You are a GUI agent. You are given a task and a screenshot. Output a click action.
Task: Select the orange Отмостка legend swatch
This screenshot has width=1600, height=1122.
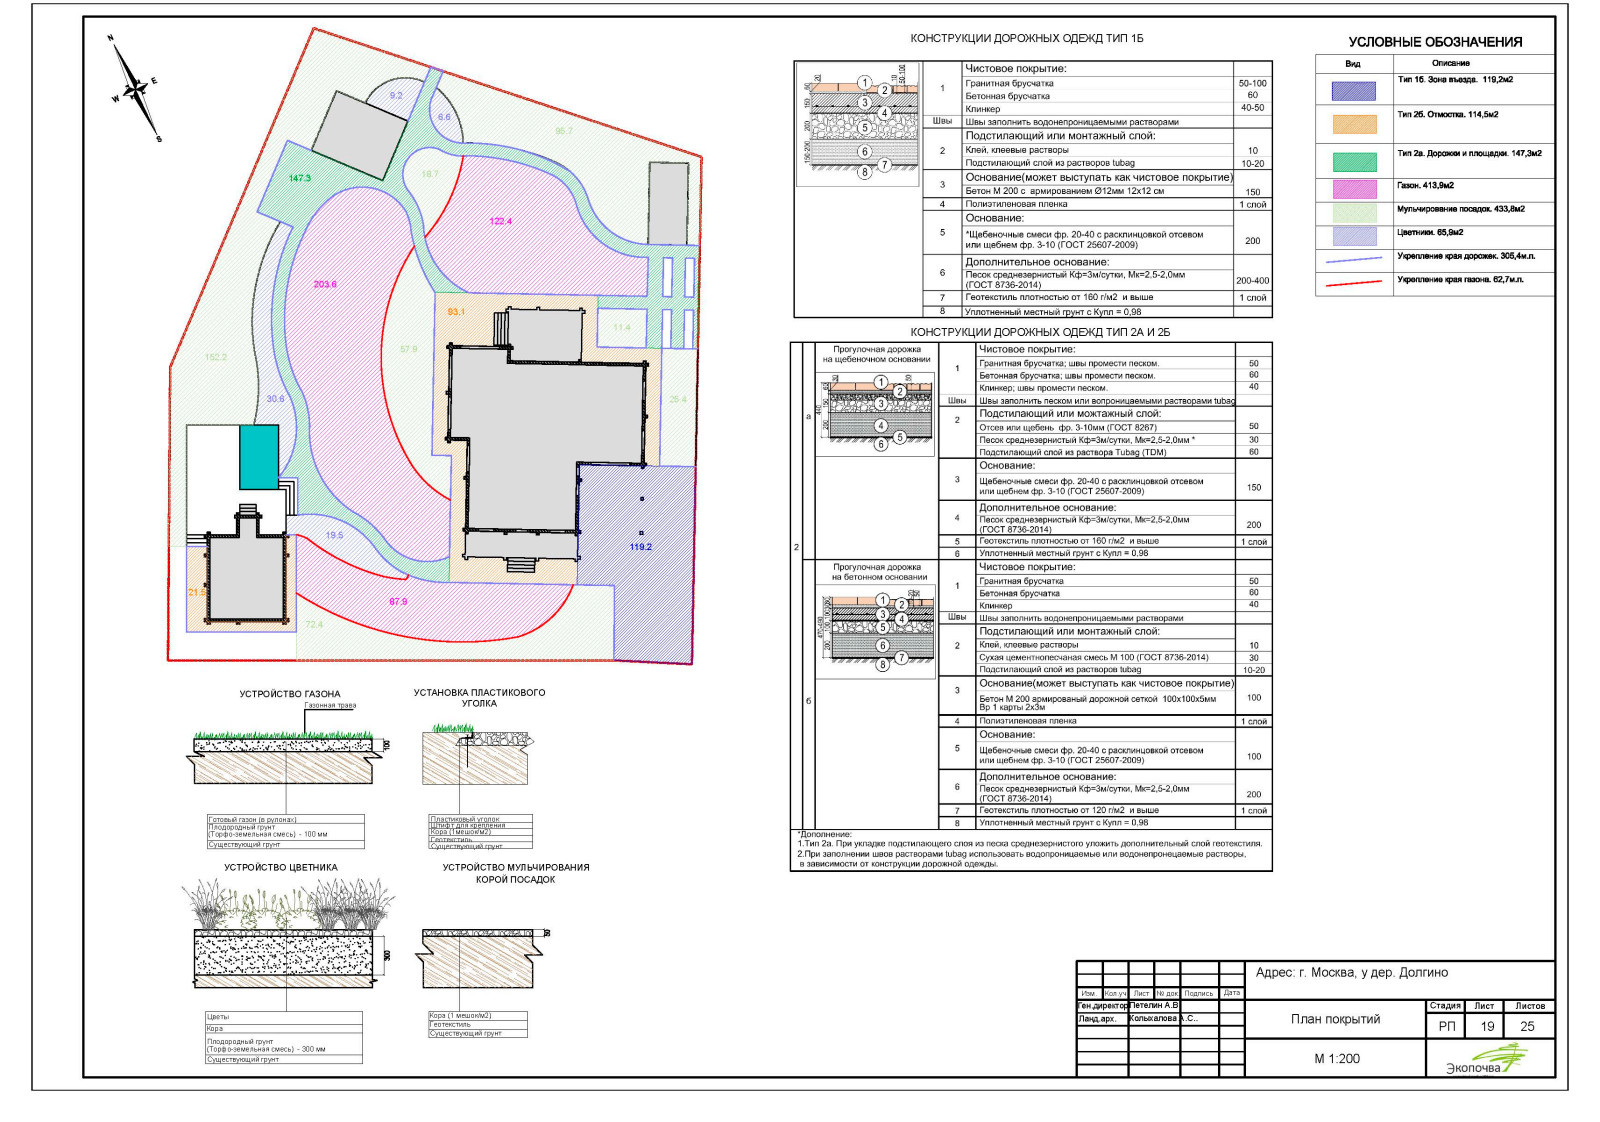pyautogui.click(x=1353, y=124)
